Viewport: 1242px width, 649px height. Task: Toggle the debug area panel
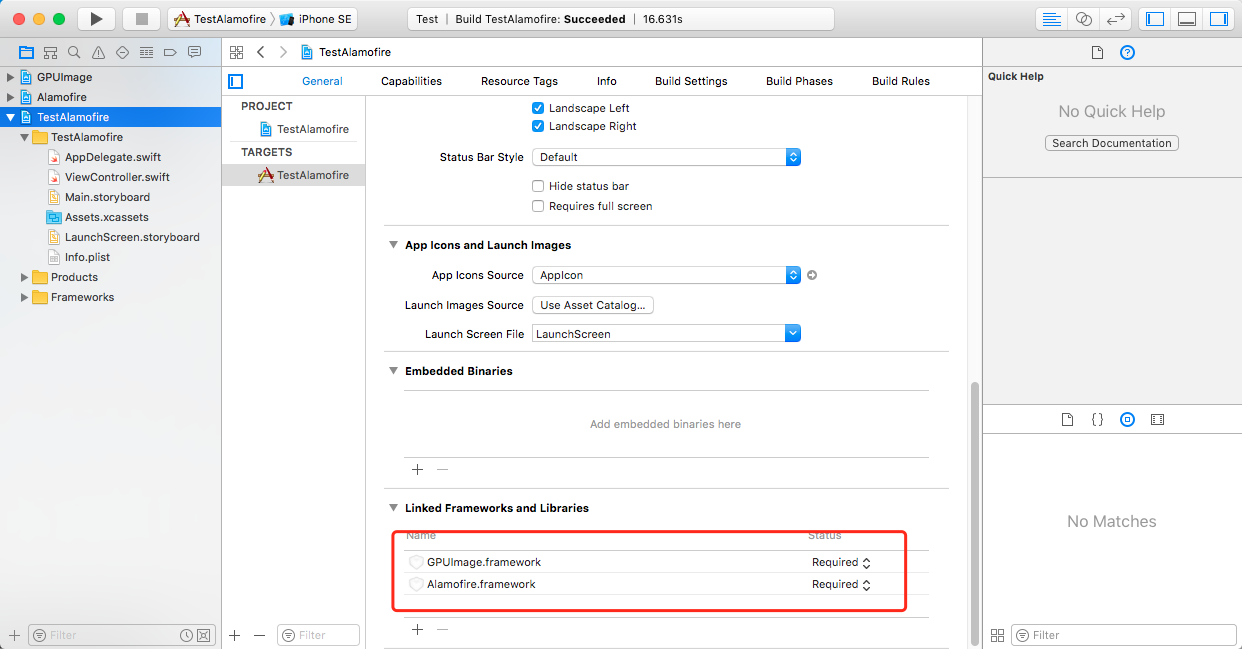point(1187,19)
